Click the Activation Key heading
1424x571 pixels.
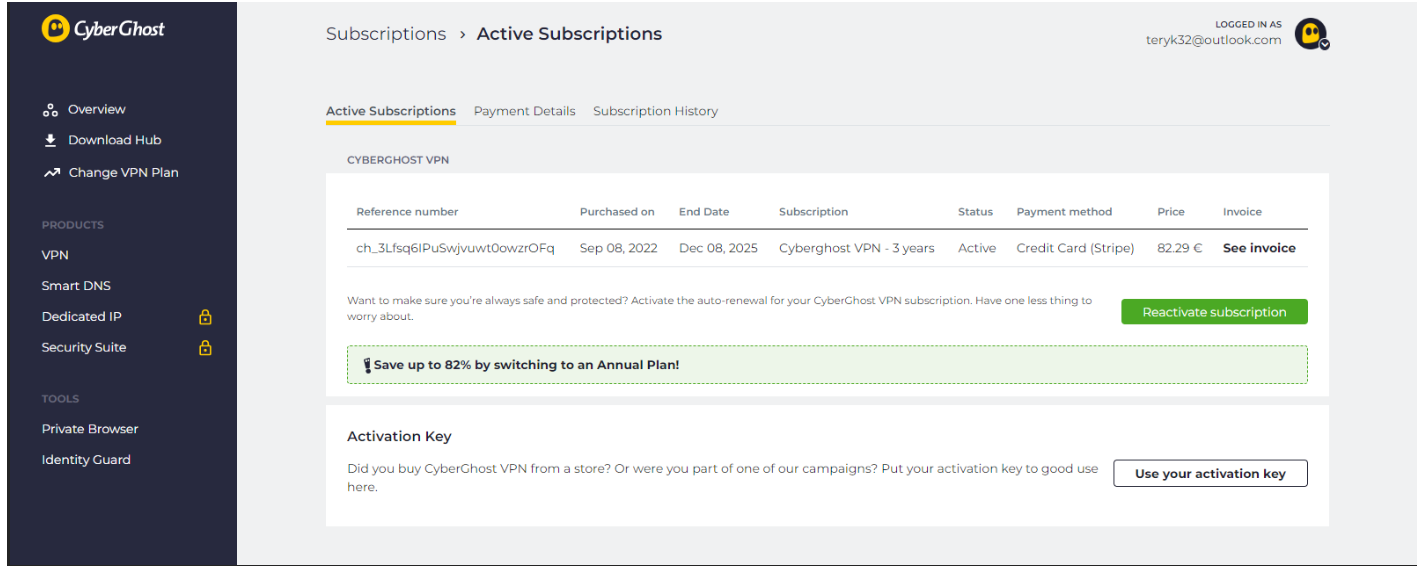(399, 436)
